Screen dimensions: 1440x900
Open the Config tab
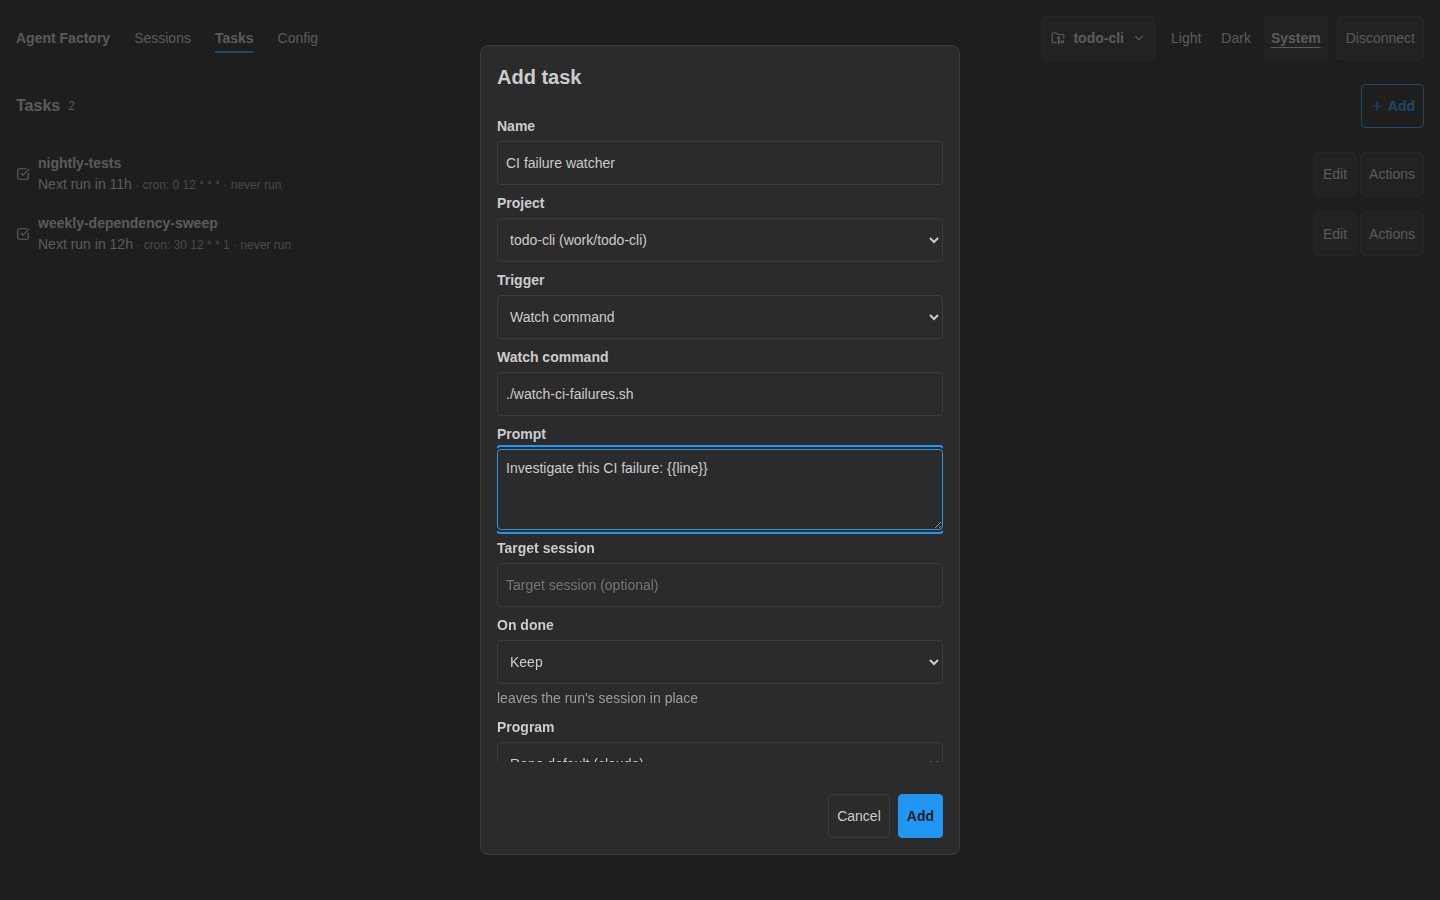pos(298,38)
